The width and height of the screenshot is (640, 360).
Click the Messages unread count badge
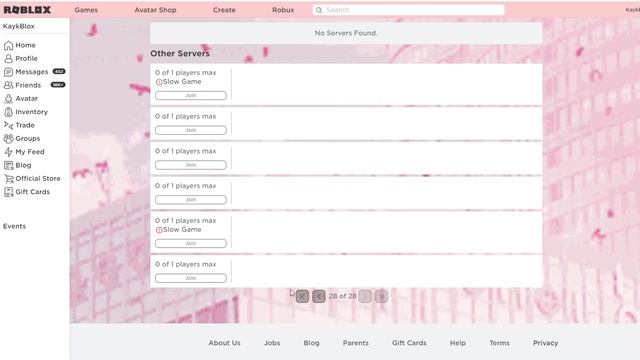click(x=59, y=71)
